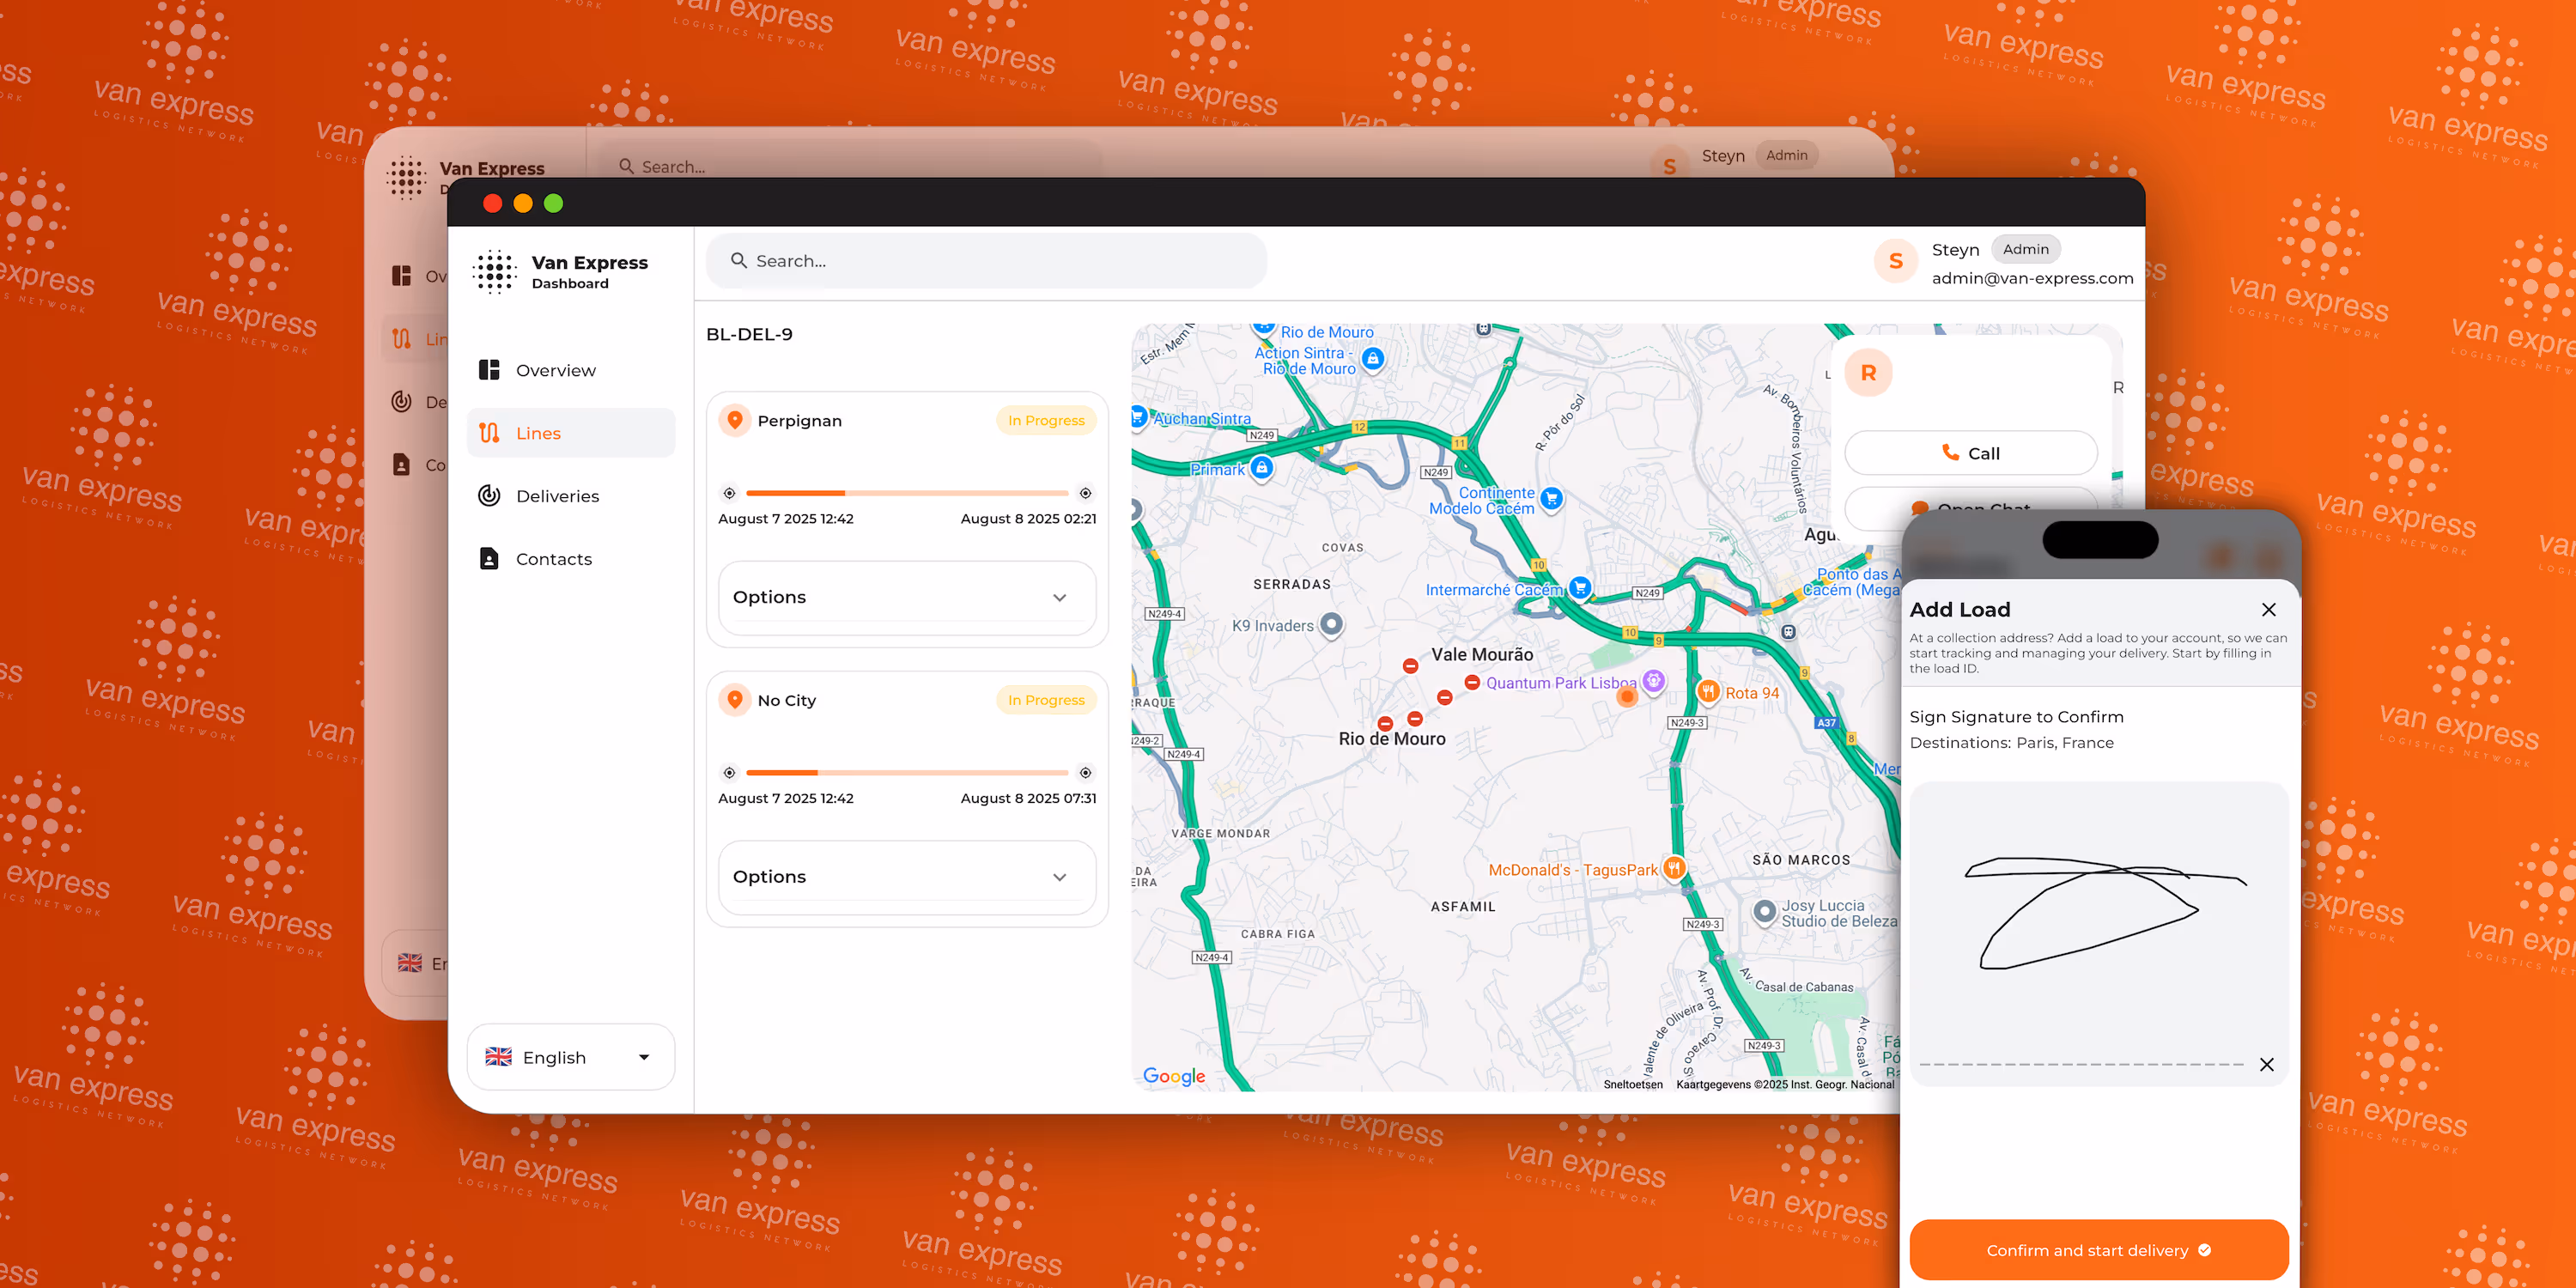Go to the Deliveries section
Image resolution: width=2576 pixels, height=1288 pixels.
pyautogui.click(x=557, y=496)
